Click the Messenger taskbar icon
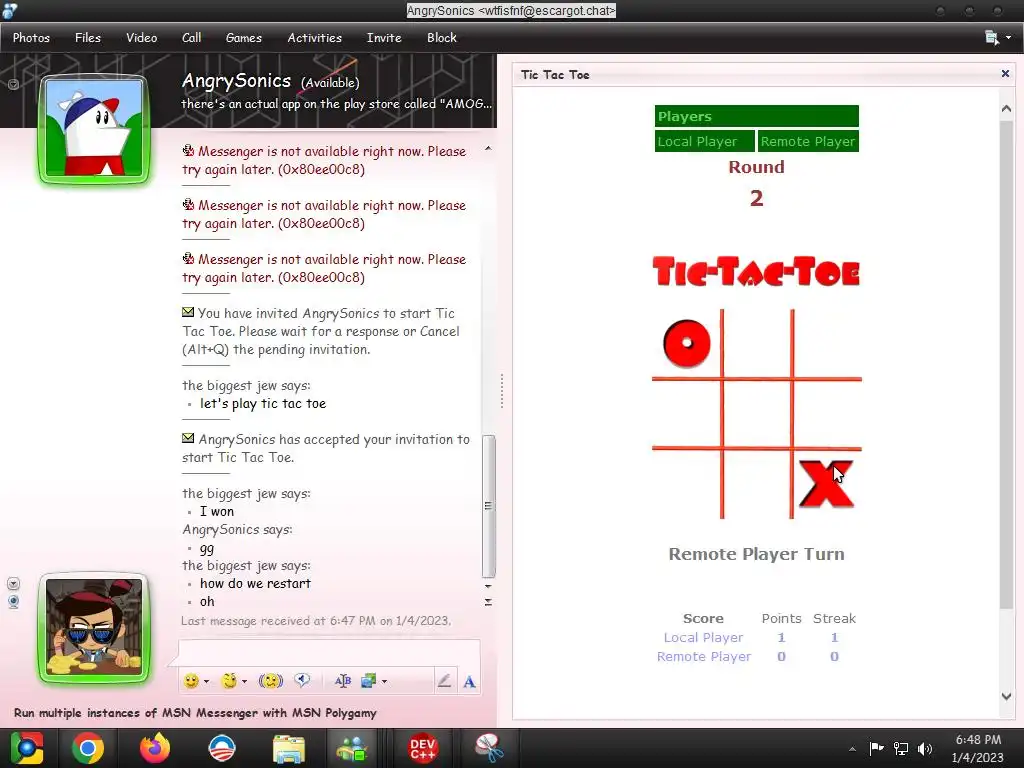Screen dimensions: 1024x768 [x=352, y=748]
